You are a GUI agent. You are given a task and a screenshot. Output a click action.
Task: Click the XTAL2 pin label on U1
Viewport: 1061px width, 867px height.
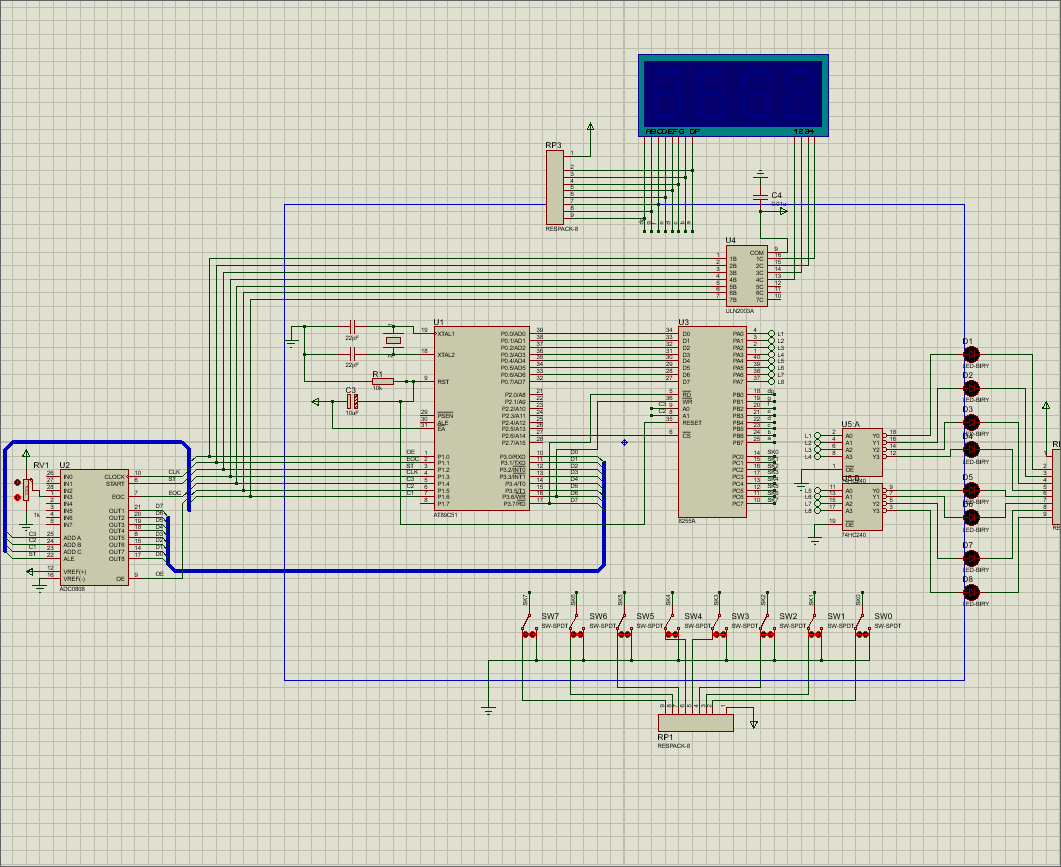(446, 355)
